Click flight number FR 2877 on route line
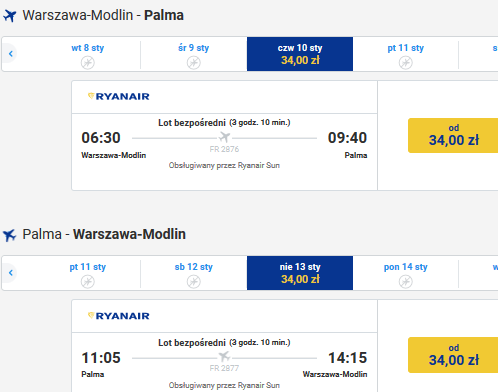498x392 pixels. pyautogui.click(x=224, y=368)
